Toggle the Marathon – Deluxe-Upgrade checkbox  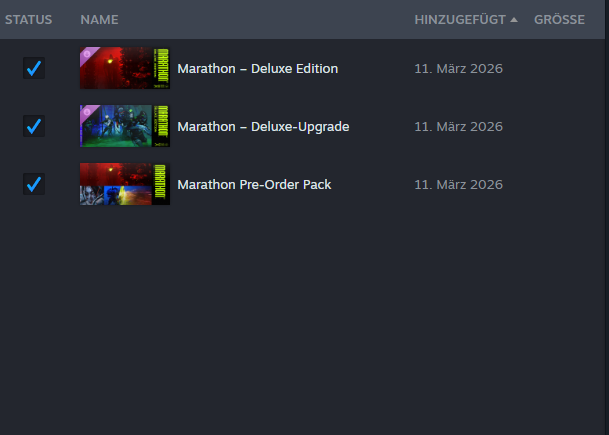point(34,126)
